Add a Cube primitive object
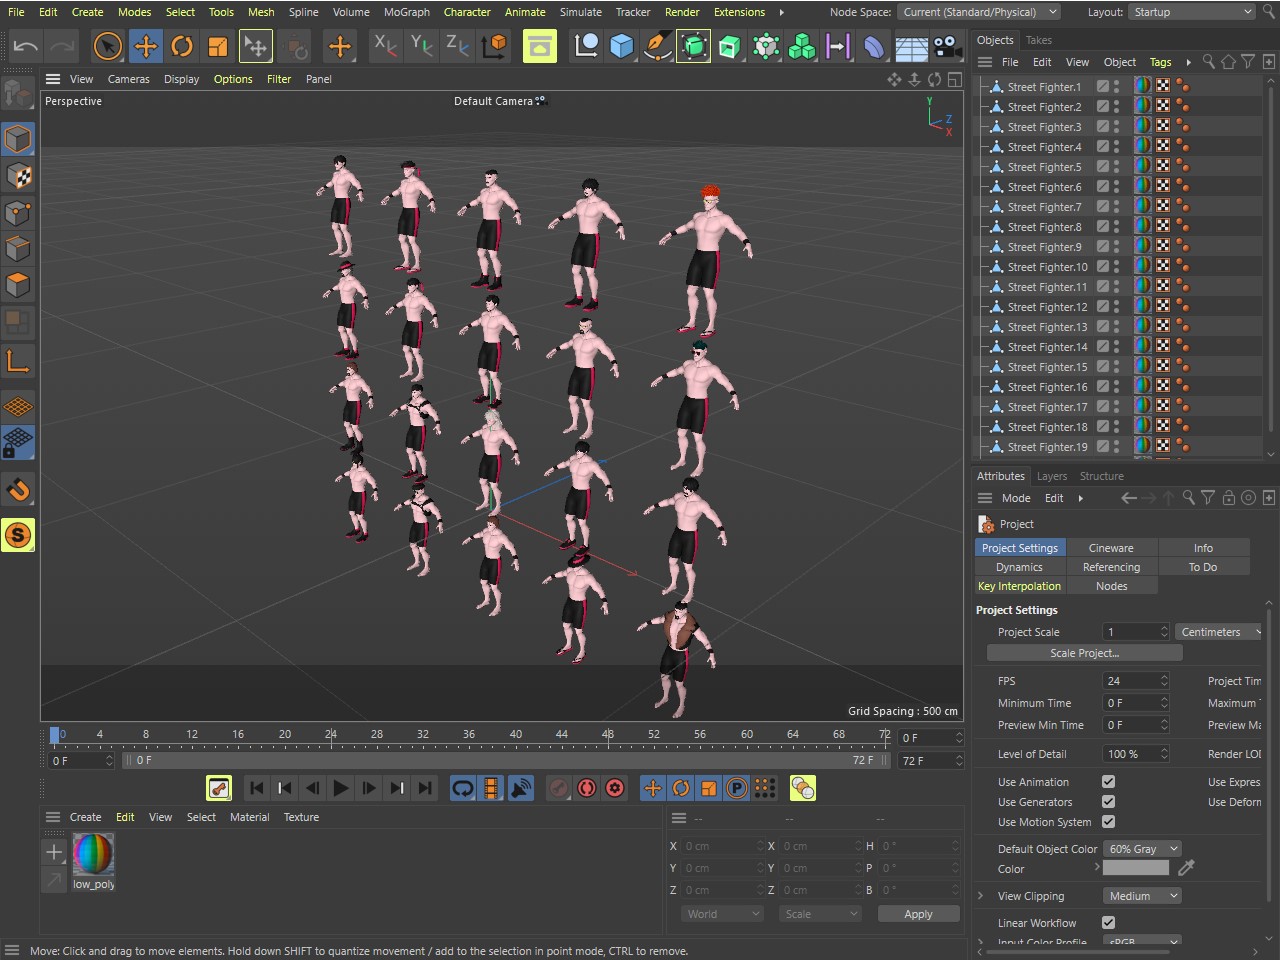Viewport: 1280px width, 960px height. click(621, 46)
